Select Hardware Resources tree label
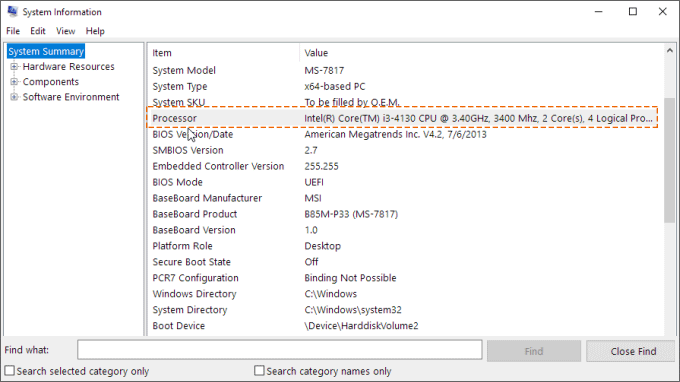 point(69,67)
